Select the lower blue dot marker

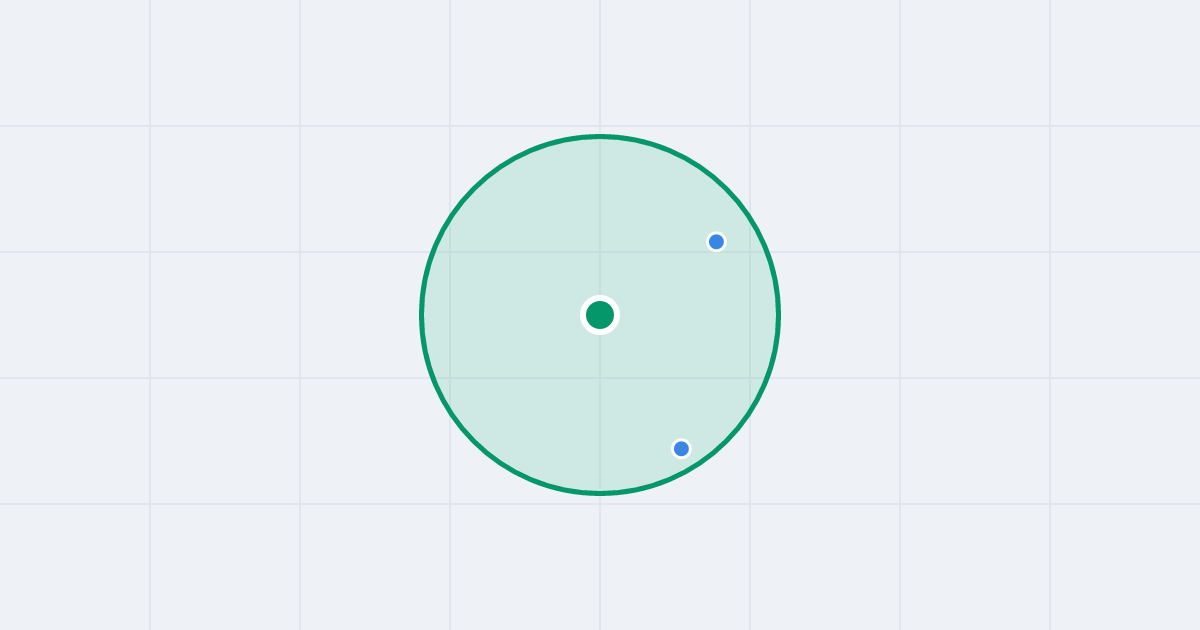pyautogui.click(x=681, y=449)
